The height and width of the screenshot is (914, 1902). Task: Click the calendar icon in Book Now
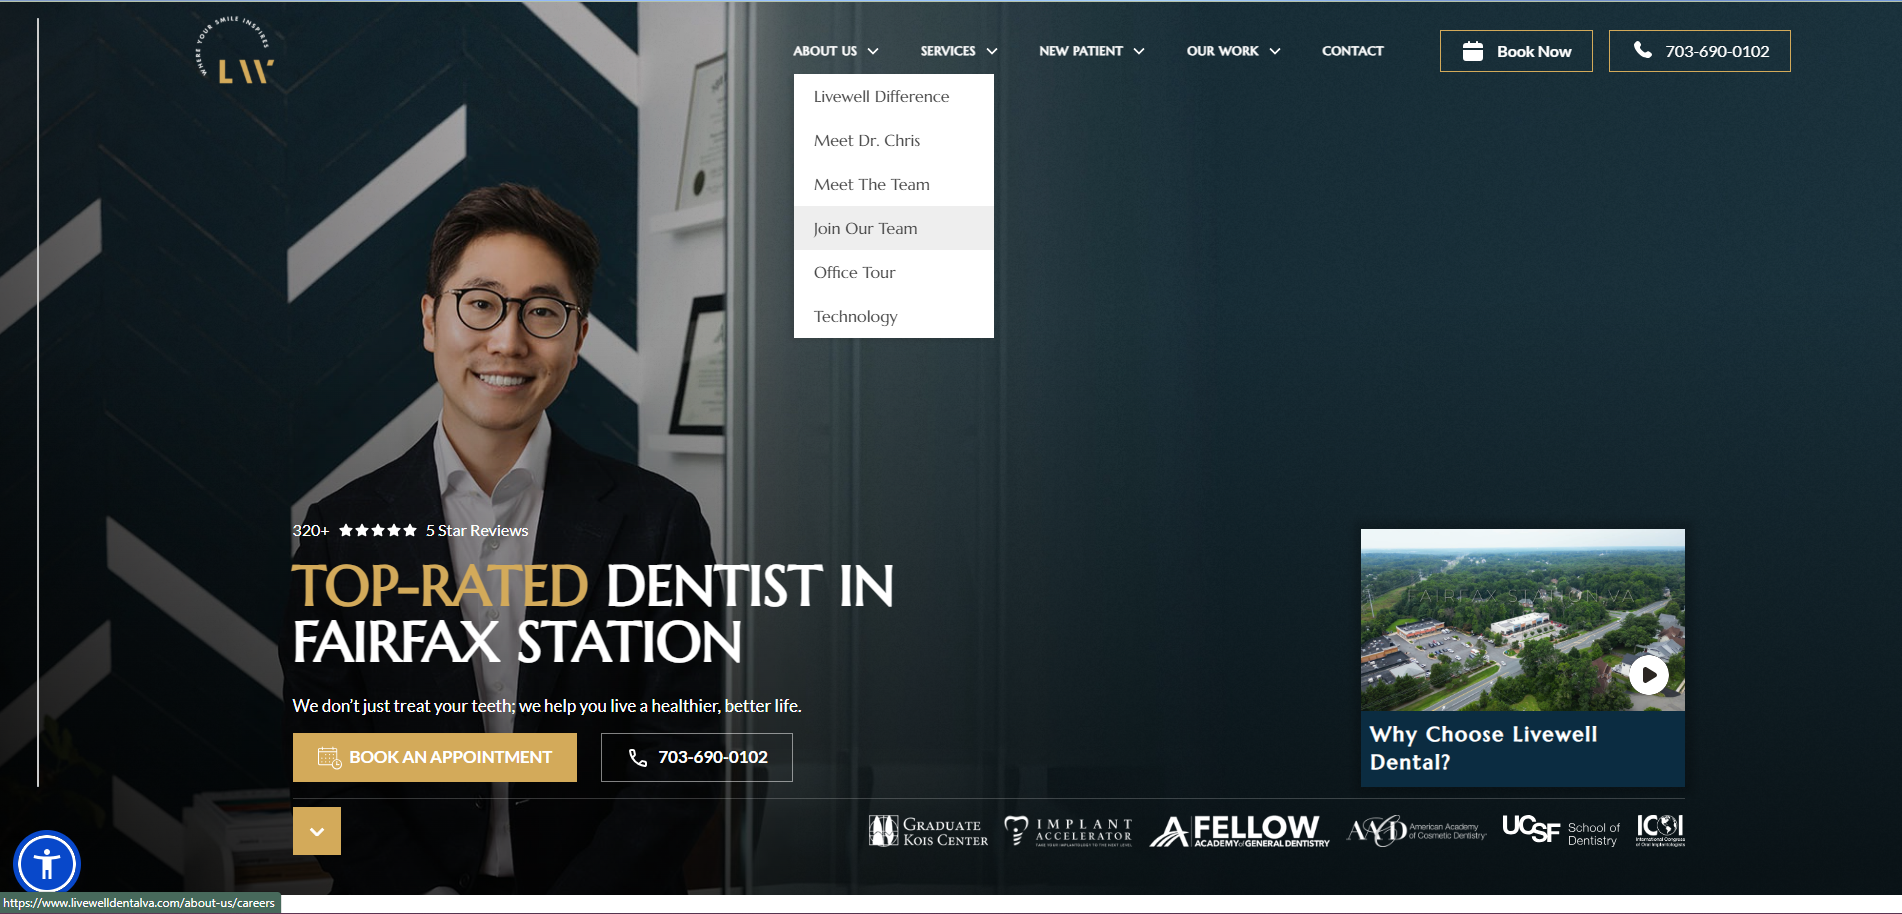point(1472,51)
